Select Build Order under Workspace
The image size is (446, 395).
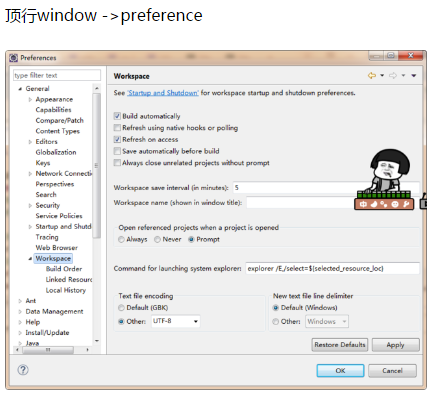click(64, 269)
